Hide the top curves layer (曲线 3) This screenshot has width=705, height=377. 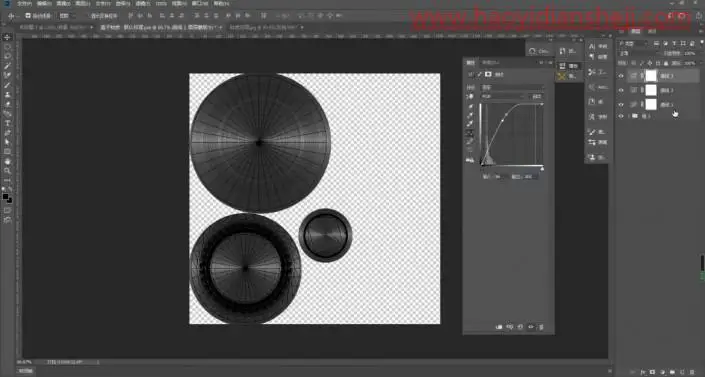tap(621, 76)
